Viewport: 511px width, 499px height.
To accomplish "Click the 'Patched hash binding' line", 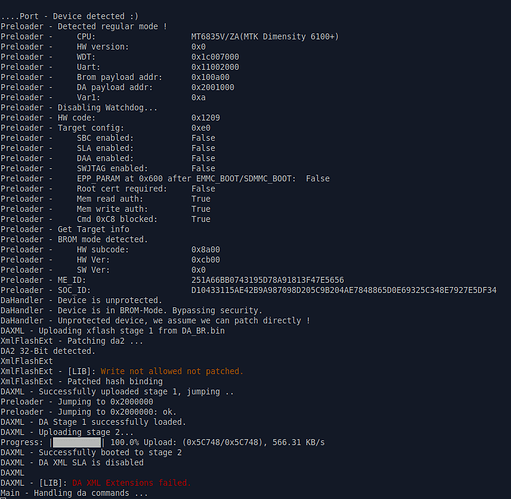I will (81, 381).
